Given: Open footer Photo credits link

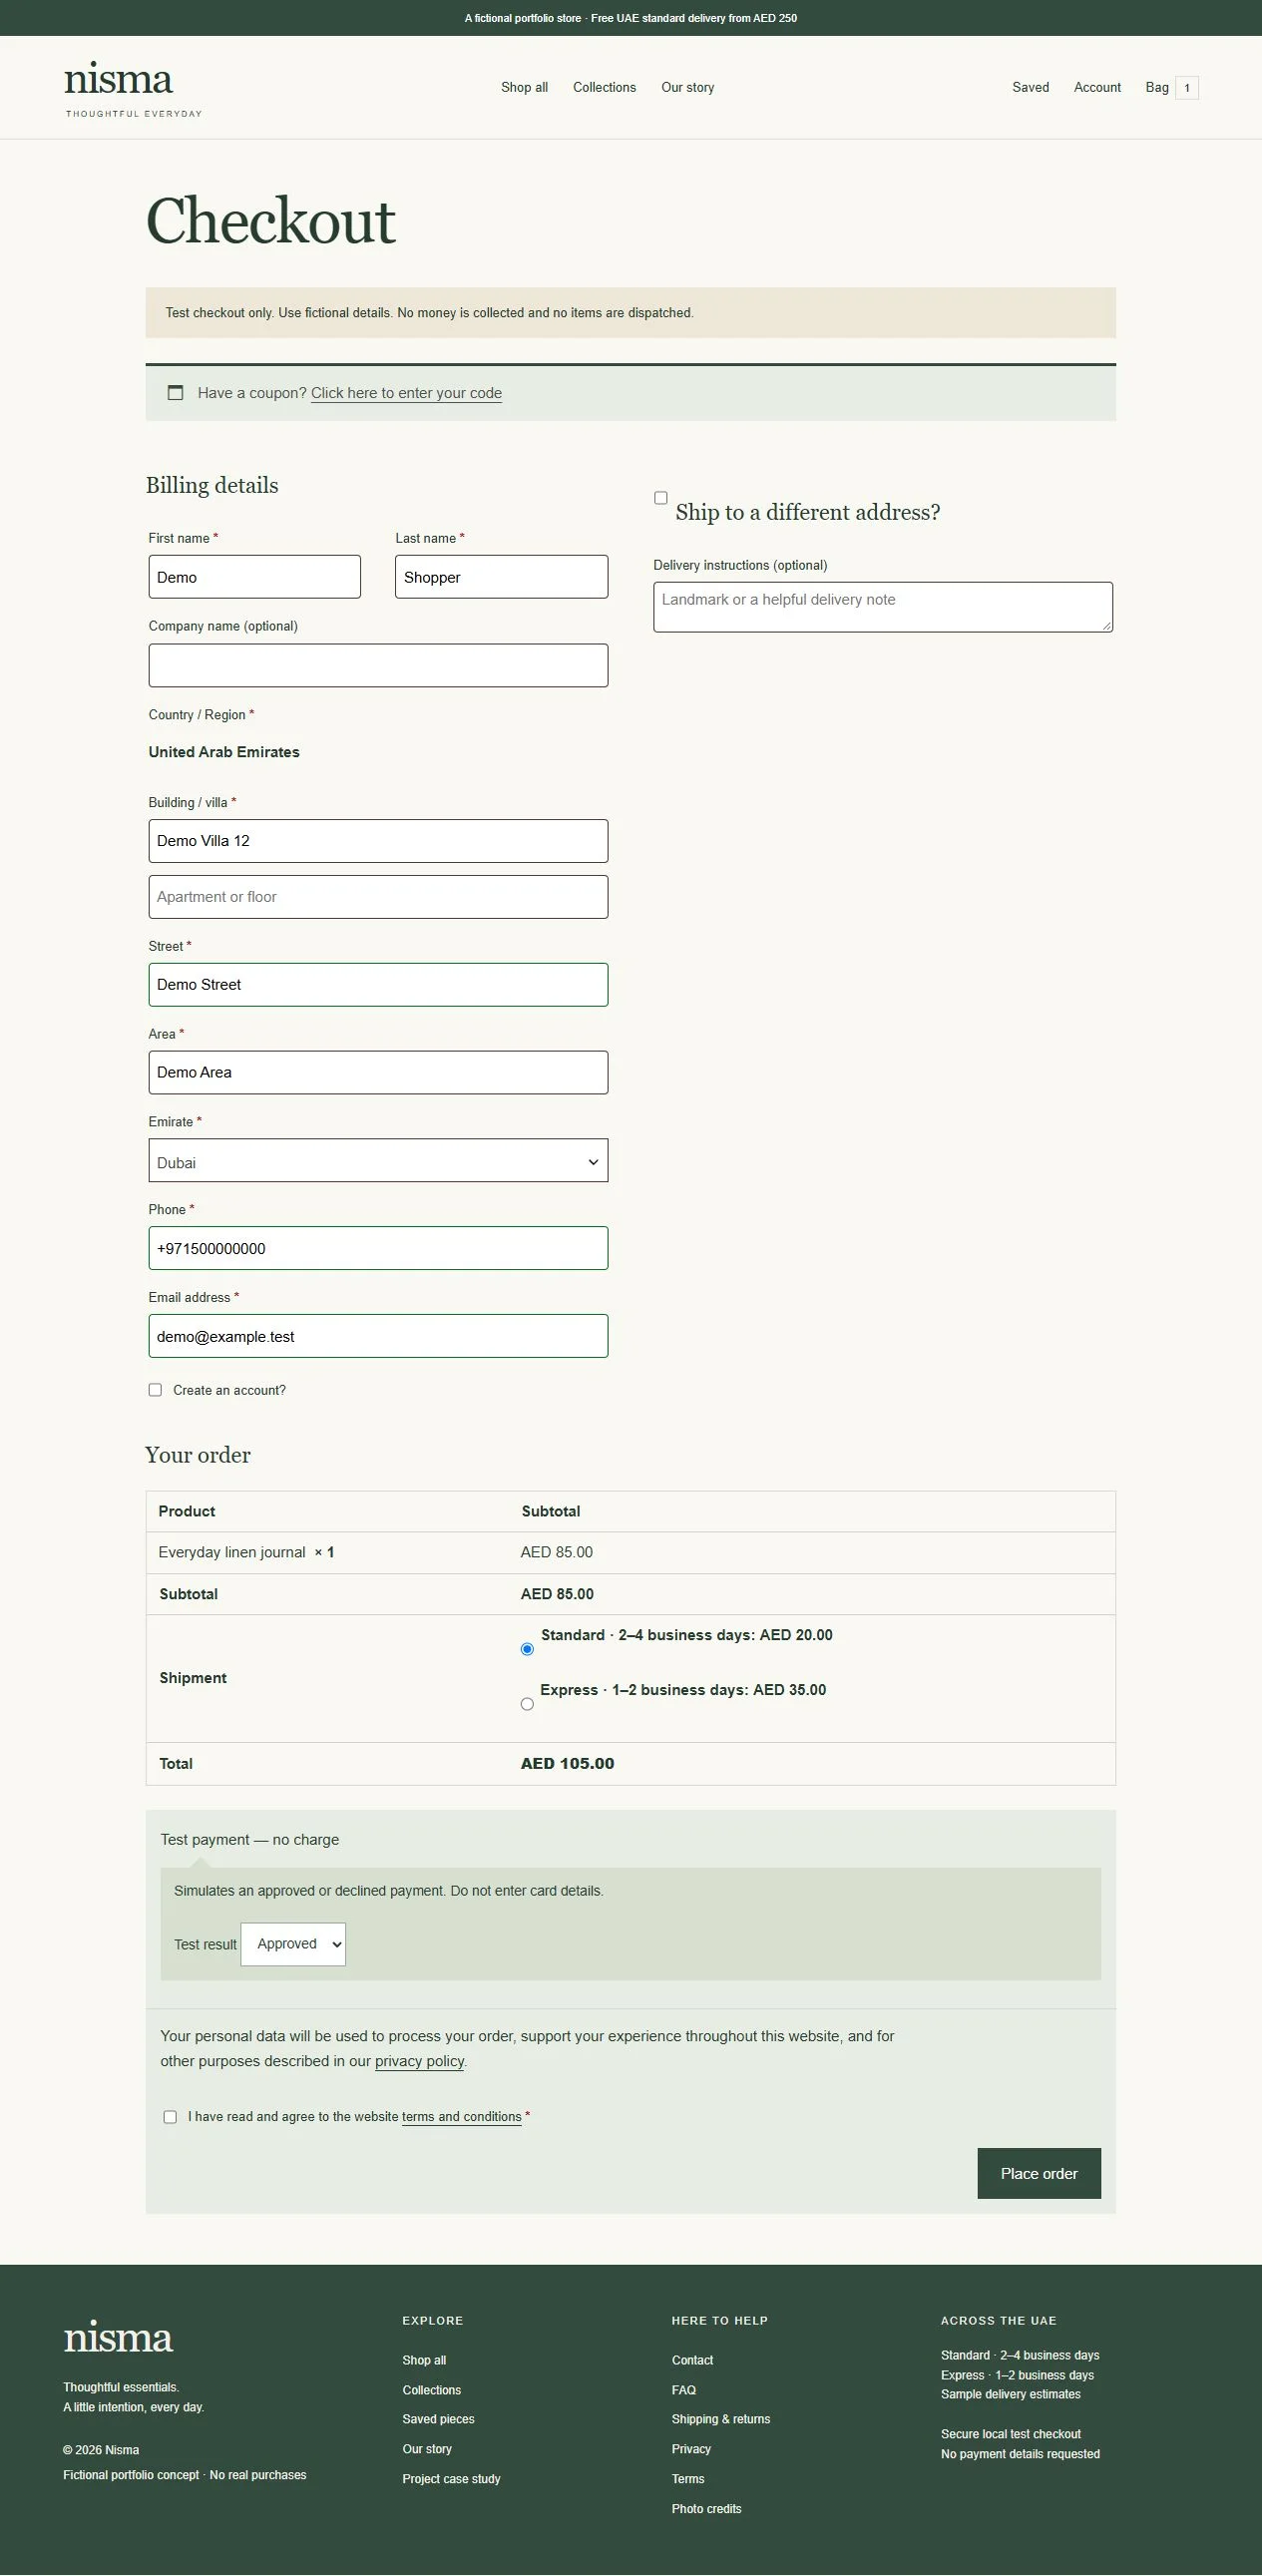Looking at the screenshot, I should click(x=707, y=2509).
